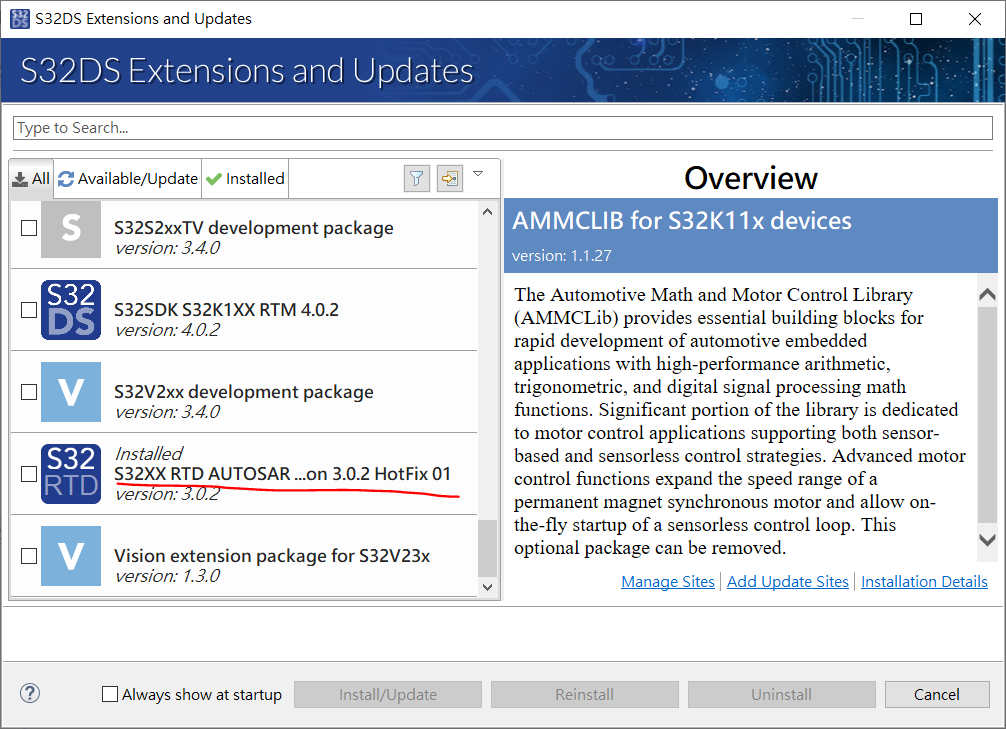Check the S32XX RTD AUTOSAR checkbox
The height and width of the screenshot is (729, 1006).
(x=29, y=474)
